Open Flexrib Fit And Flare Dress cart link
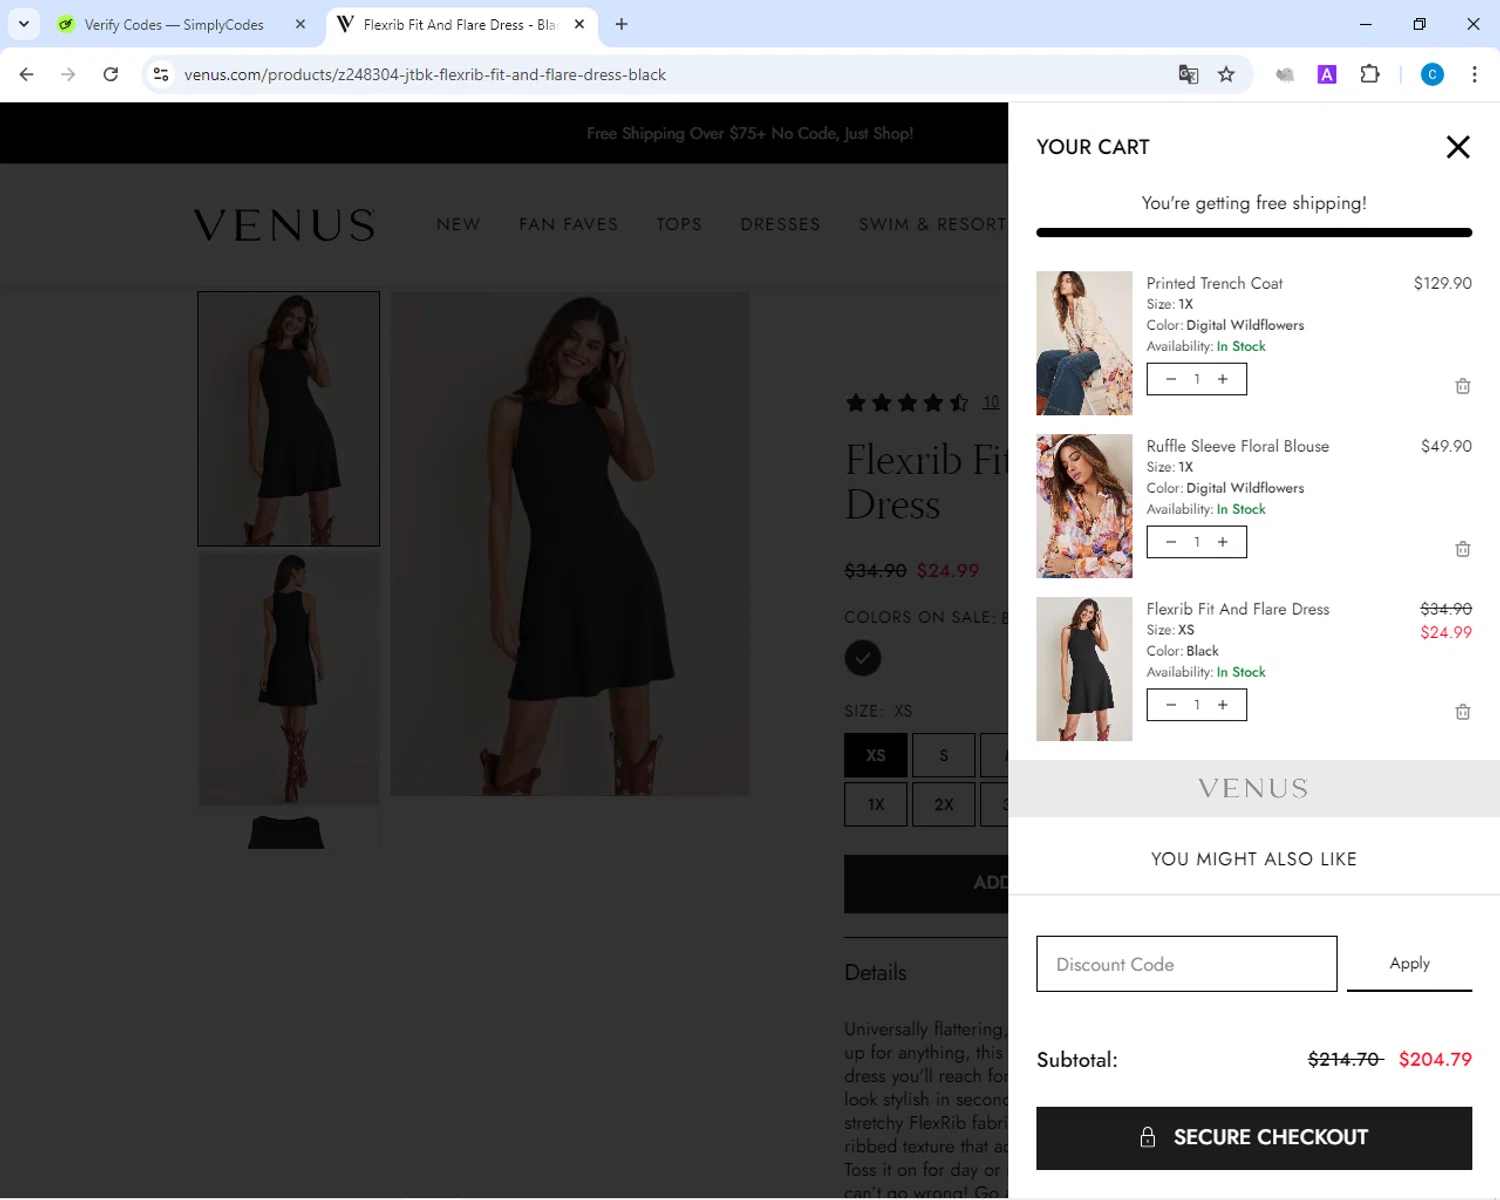Viewport: 1500px width, 1200px height. tap(1237, 609)
